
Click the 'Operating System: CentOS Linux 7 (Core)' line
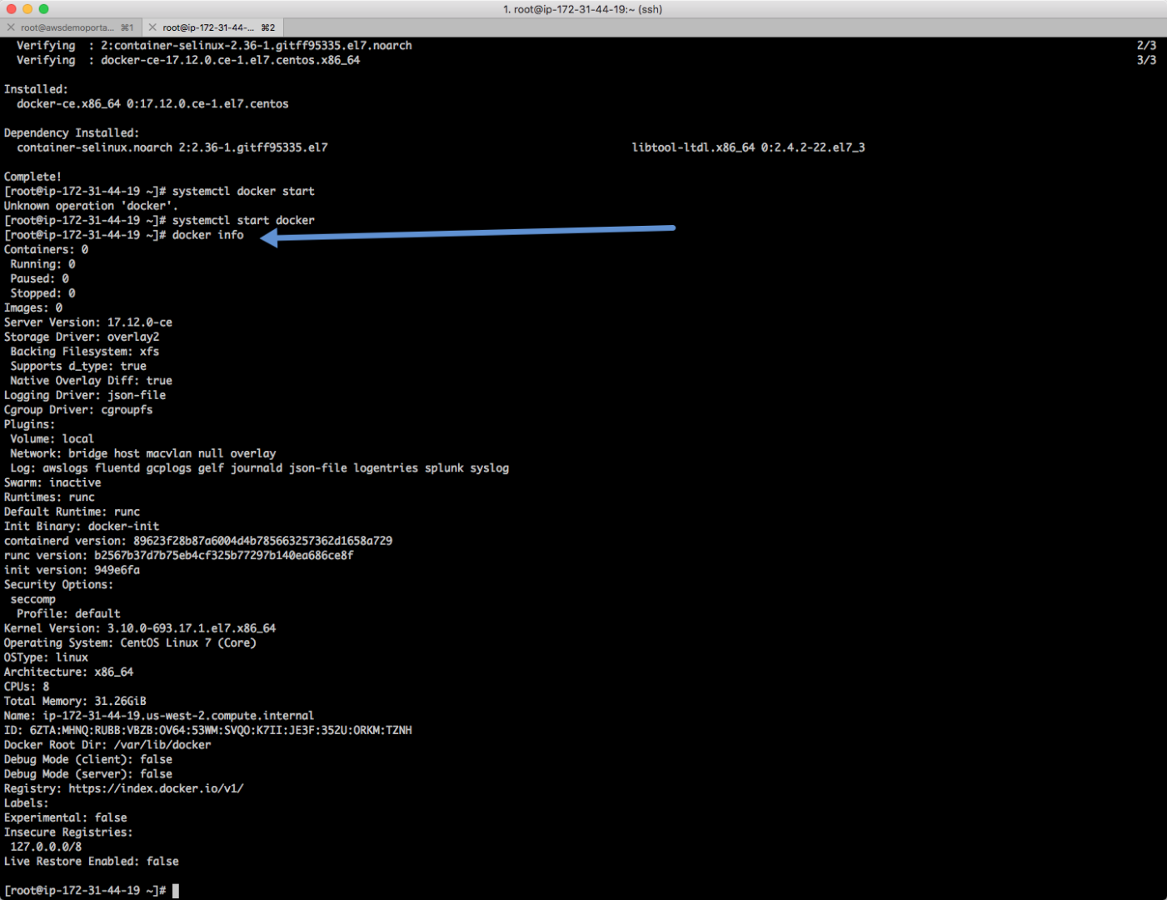point(130,643)
